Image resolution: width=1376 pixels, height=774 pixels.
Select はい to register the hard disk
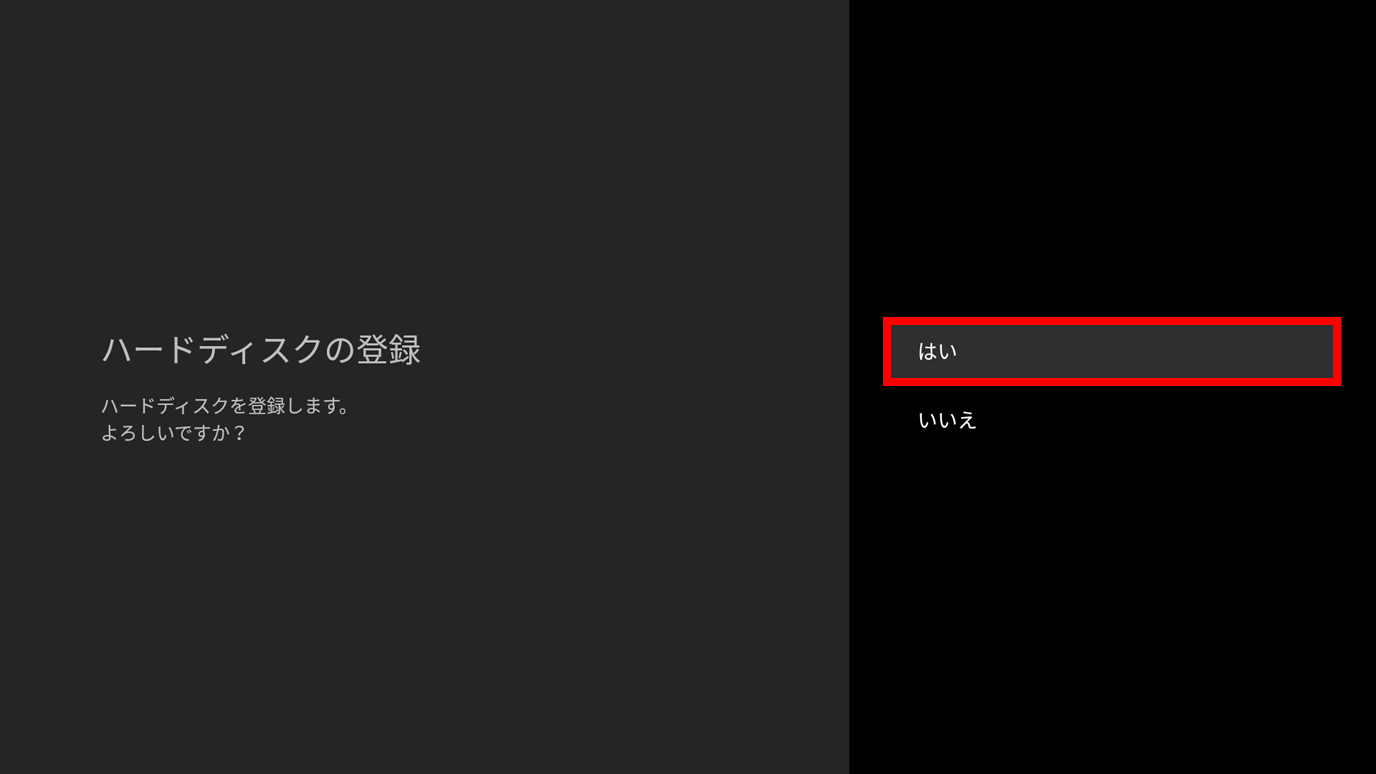1112,351
